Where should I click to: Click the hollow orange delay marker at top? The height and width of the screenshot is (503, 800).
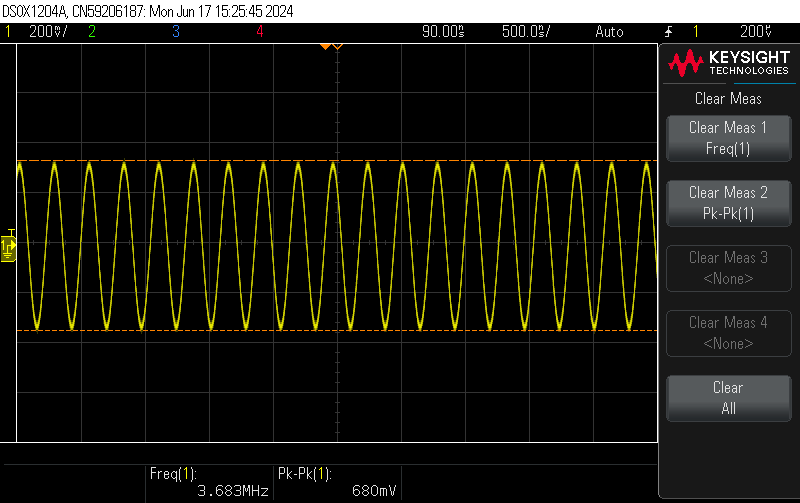(337, 47)
